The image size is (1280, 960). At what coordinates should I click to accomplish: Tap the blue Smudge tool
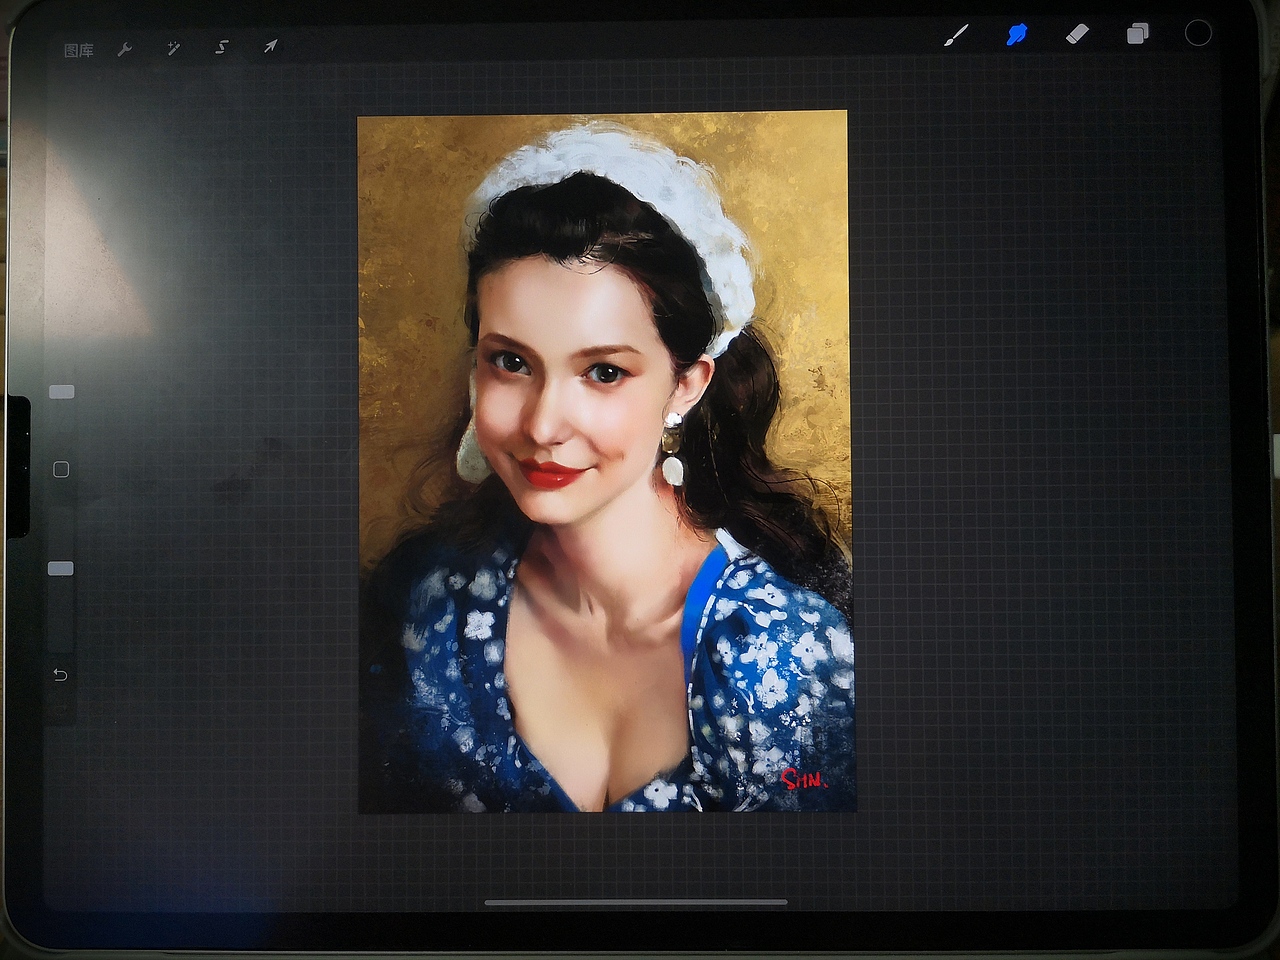pos(1016,35)
